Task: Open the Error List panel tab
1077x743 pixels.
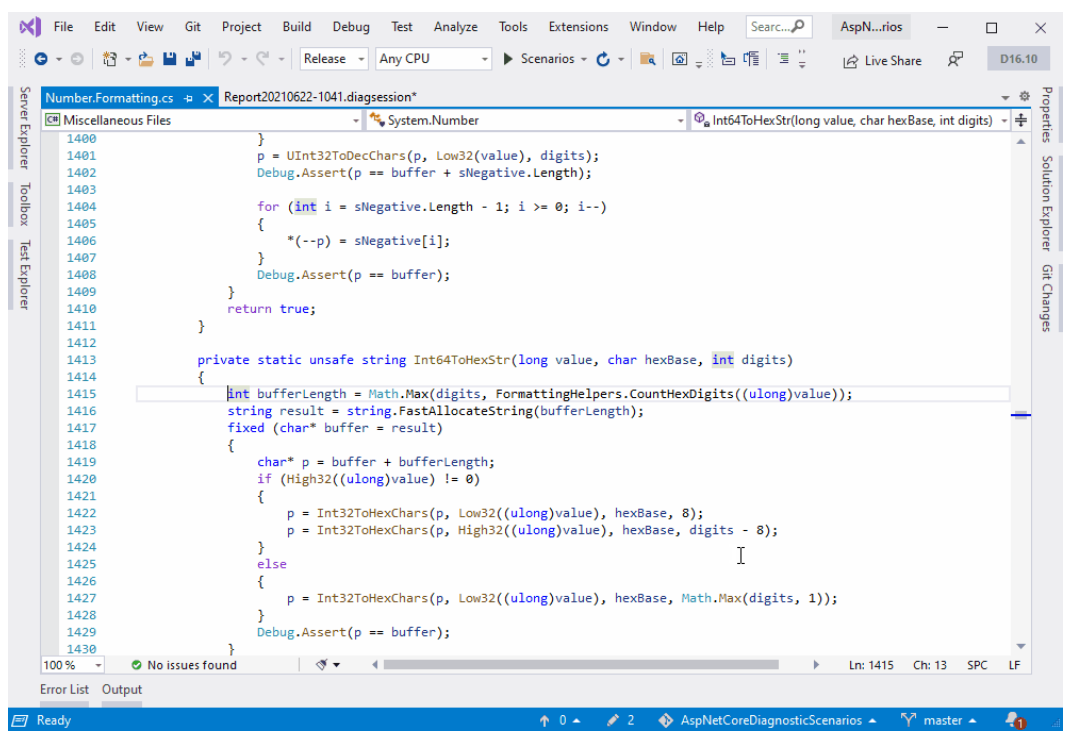Action: point(65,689)
